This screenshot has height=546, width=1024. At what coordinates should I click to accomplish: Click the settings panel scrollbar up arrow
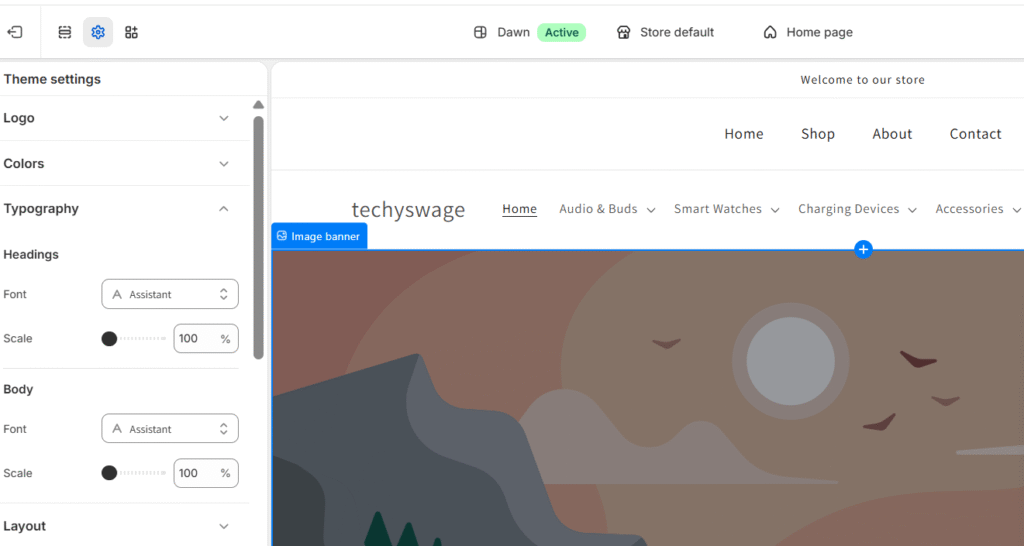pyautogui.click(x=259, y=104)
